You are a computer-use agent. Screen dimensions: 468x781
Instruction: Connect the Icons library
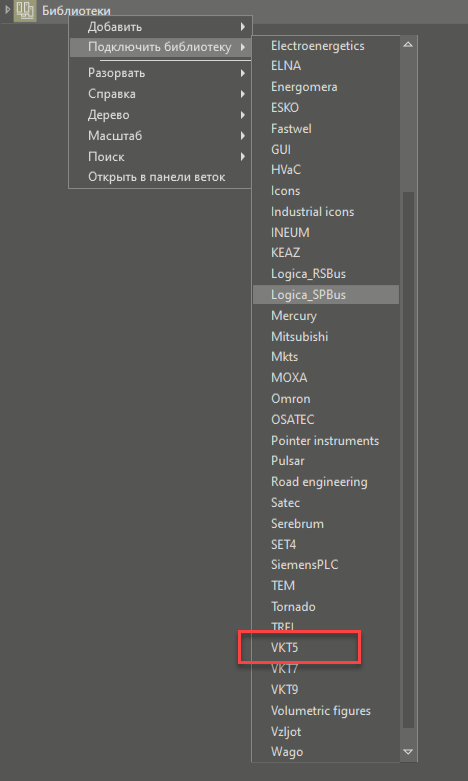326,191
